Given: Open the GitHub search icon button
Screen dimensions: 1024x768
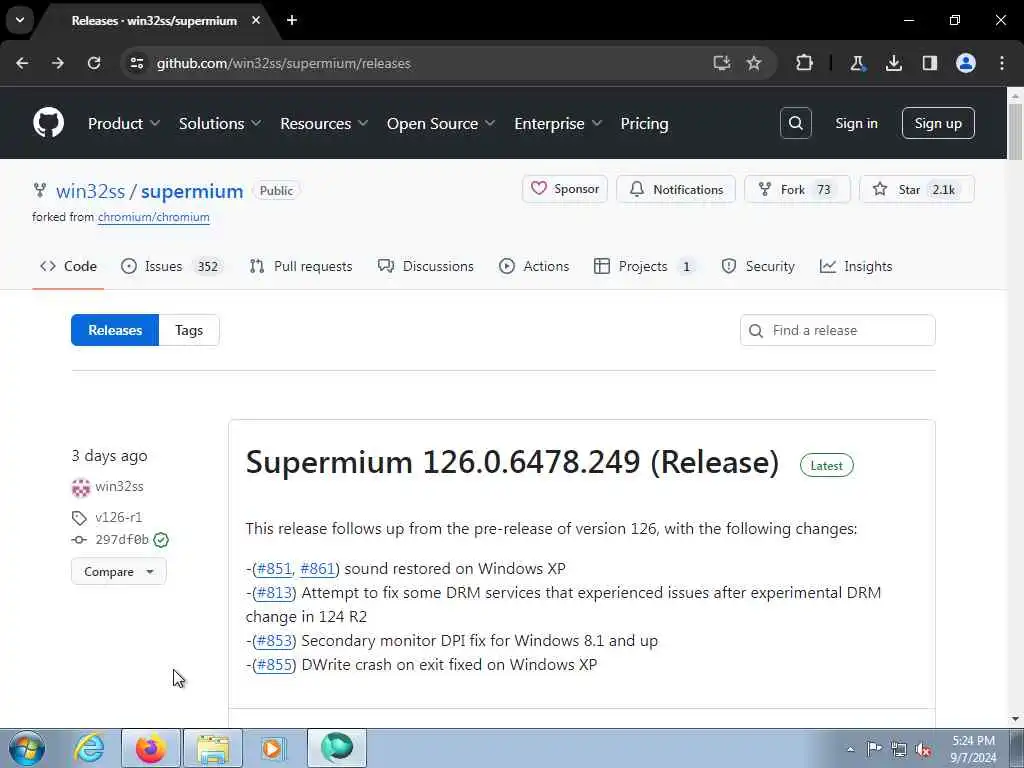Looking at the screenshot, I should point(795,123).
